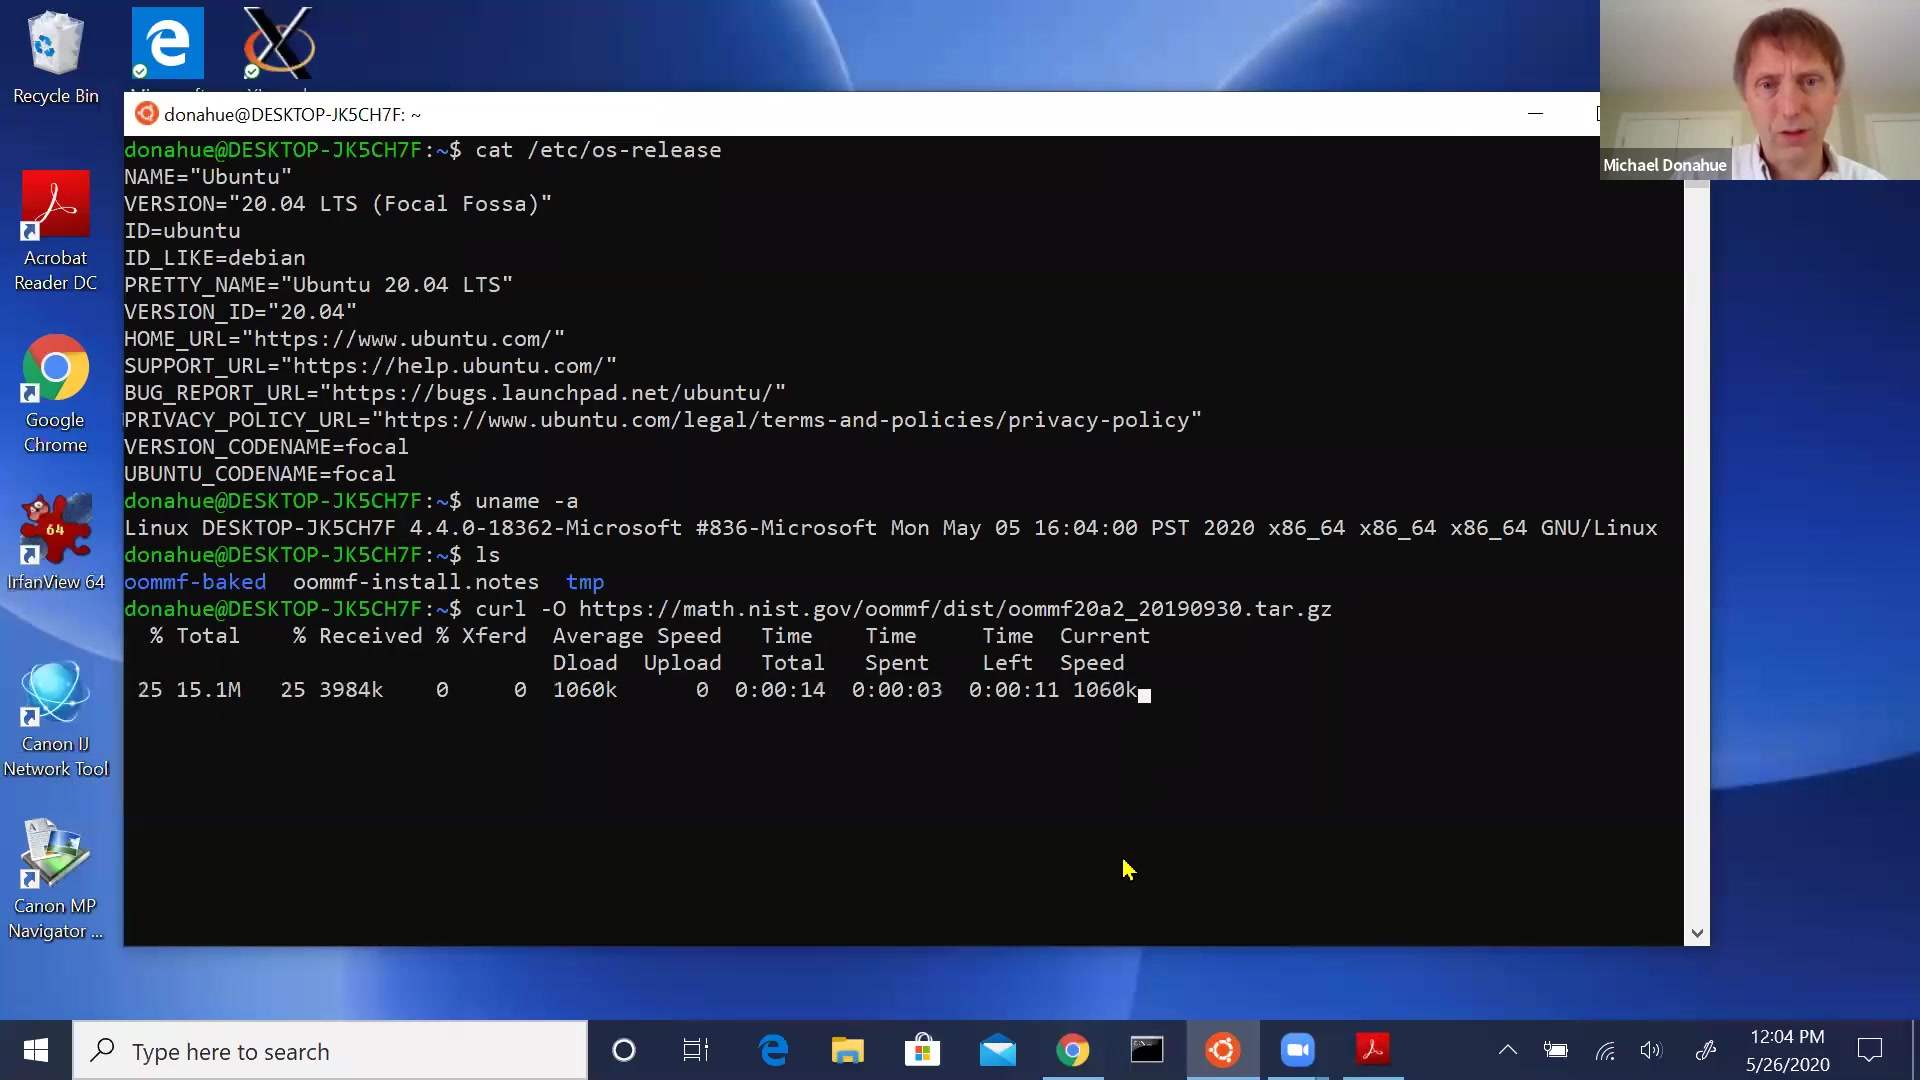Open File Explorer in taskbar
Viewport: 1920px width, 1080px height.
tap(847, 1050)
